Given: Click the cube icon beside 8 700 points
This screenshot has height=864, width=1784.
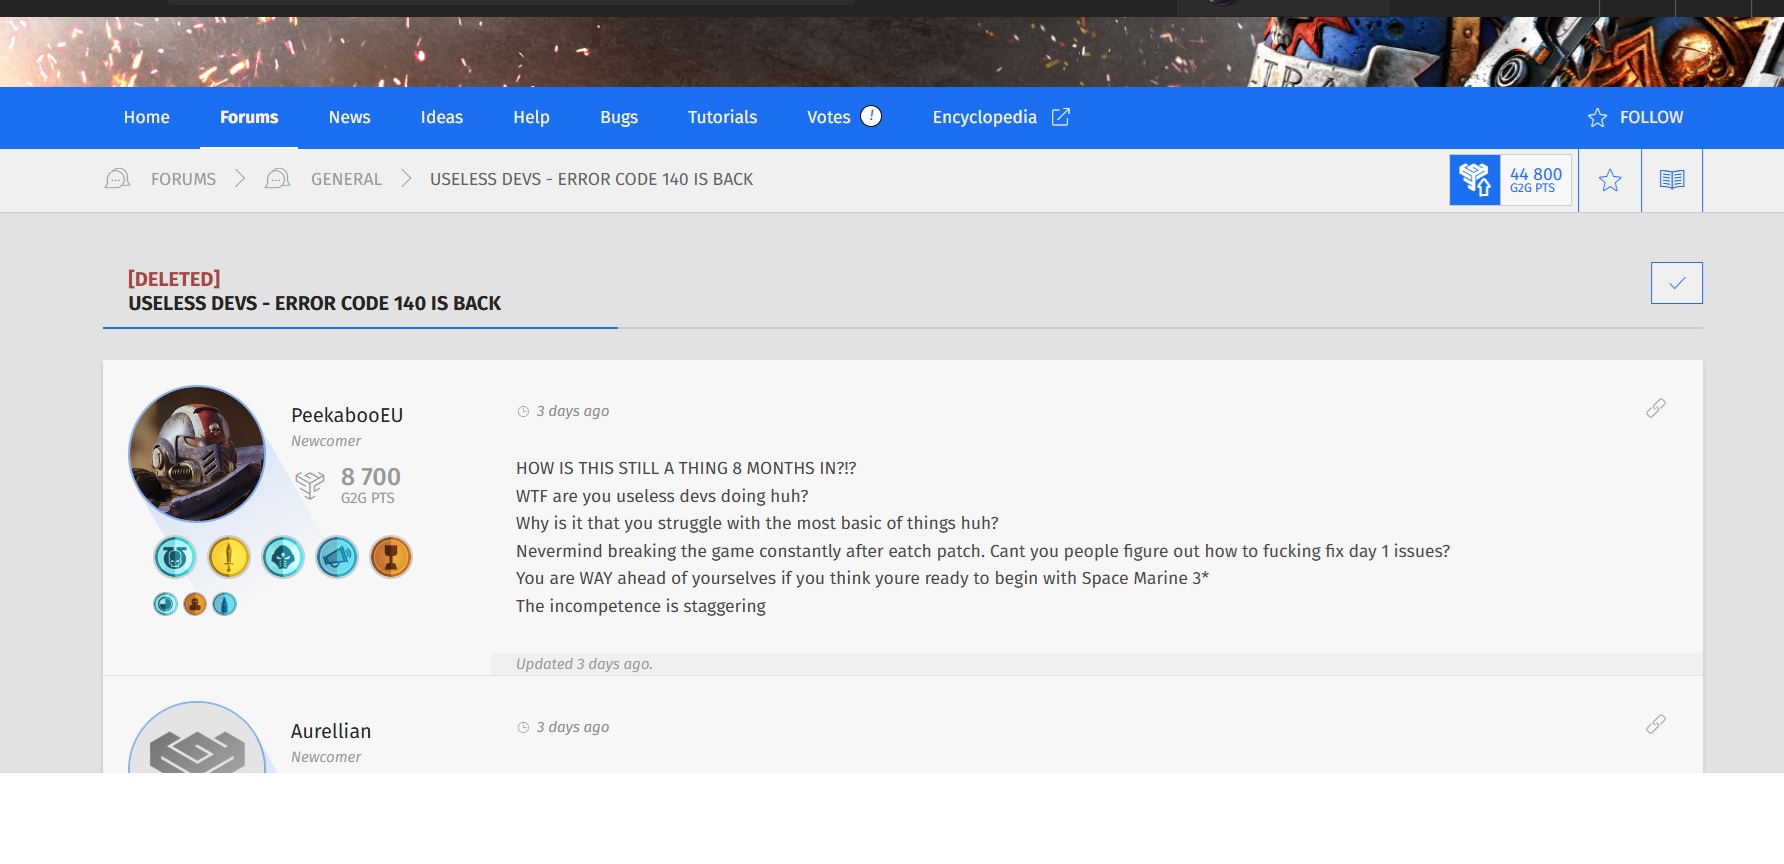Looking at the screenshot, I should (x=310, y=485).
